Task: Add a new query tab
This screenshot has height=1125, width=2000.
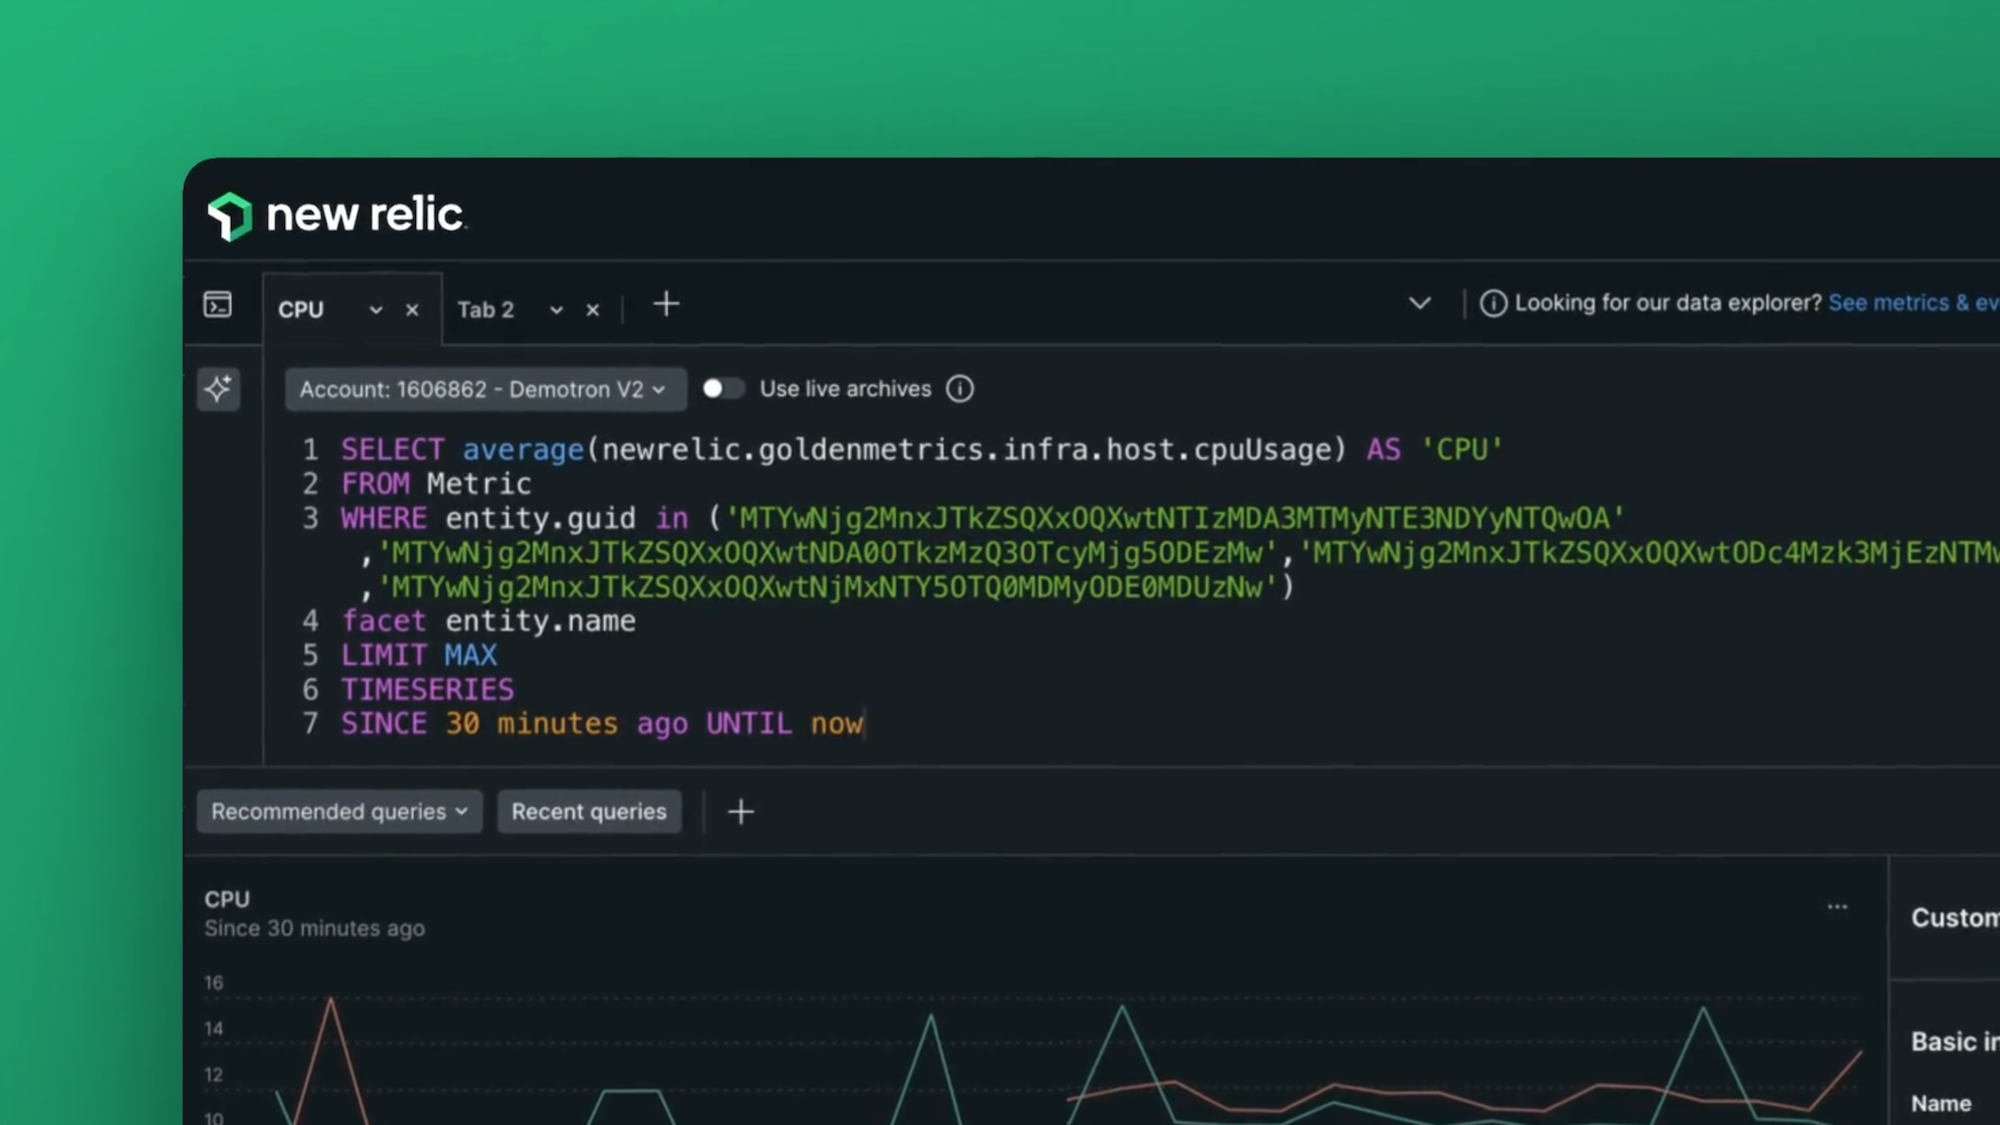Action: [666, 304]
